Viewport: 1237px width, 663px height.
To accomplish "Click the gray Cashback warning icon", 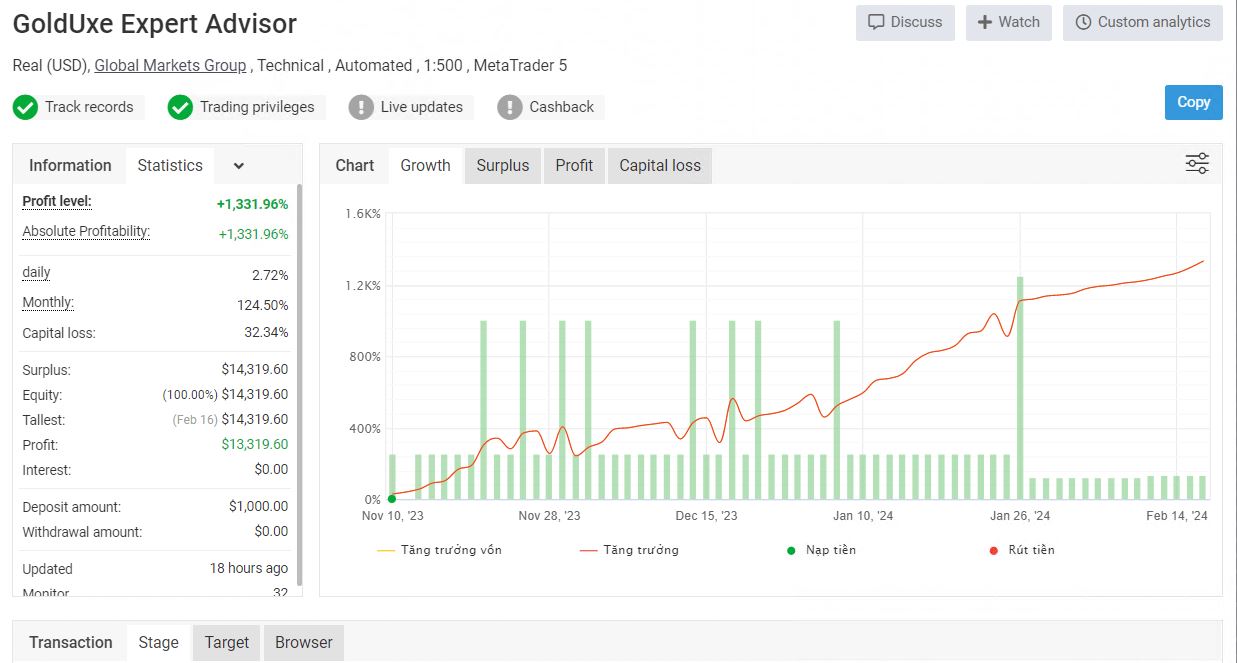I will click(x=510, y=107).
